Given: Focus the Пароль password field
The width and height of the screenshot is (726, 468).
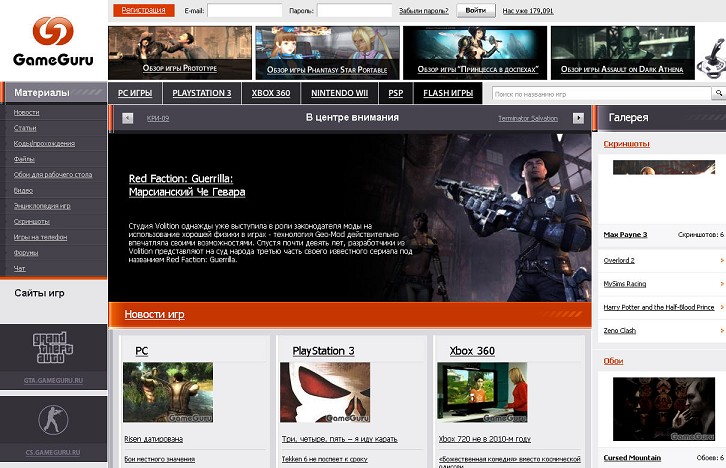Looking at the screenshot, I should [x=355, y=11].
